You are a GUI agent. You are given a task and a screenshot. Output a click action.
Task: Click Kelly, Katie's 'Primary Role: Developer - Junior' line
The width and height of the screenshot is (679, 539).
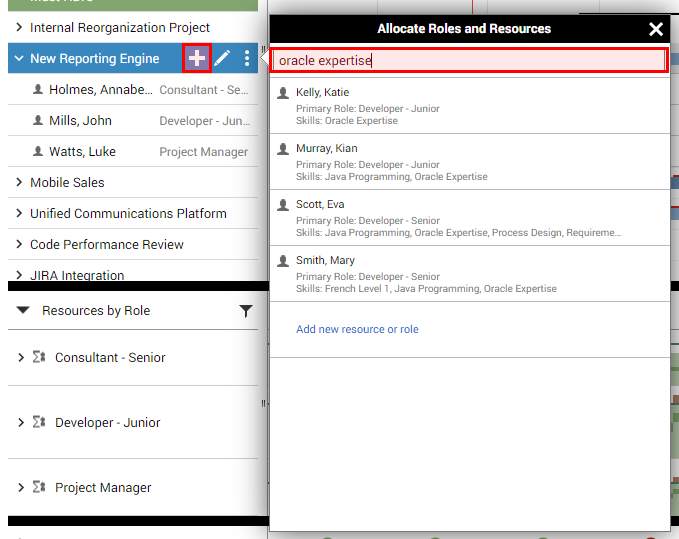[368, 109]
